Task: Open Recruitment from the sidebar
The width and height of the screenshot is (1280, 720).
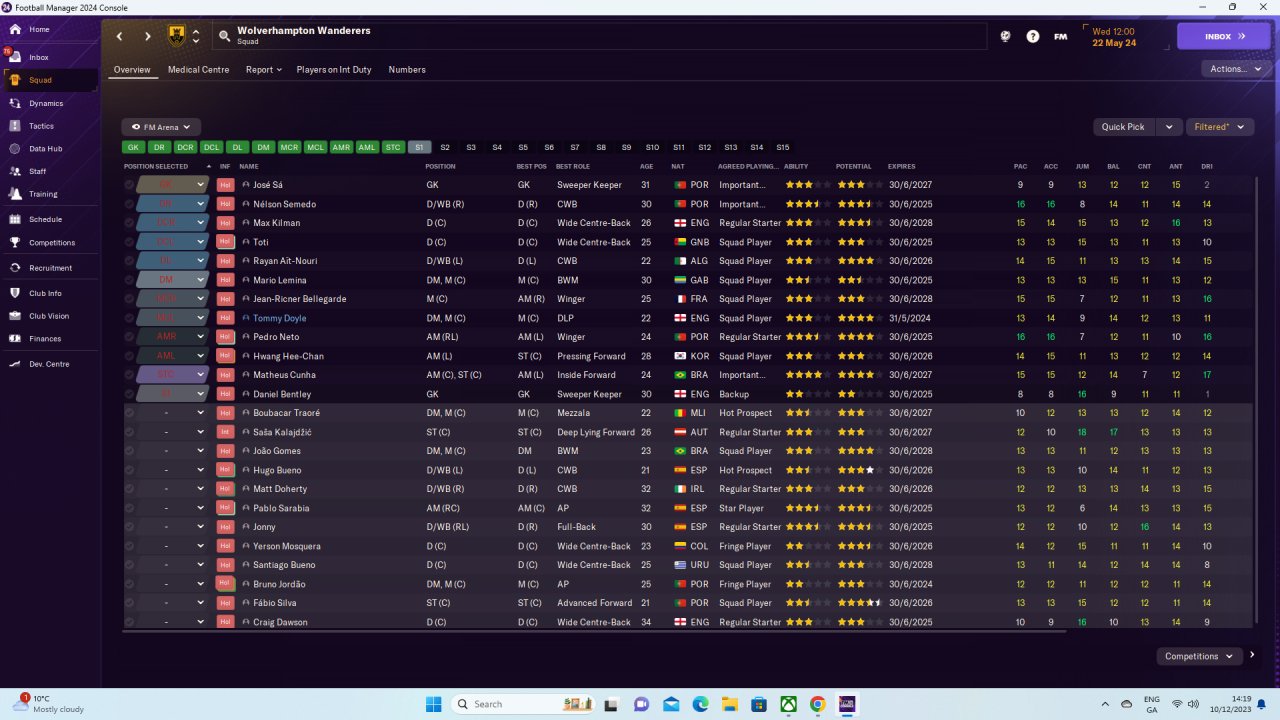Action: coord(50,268)
